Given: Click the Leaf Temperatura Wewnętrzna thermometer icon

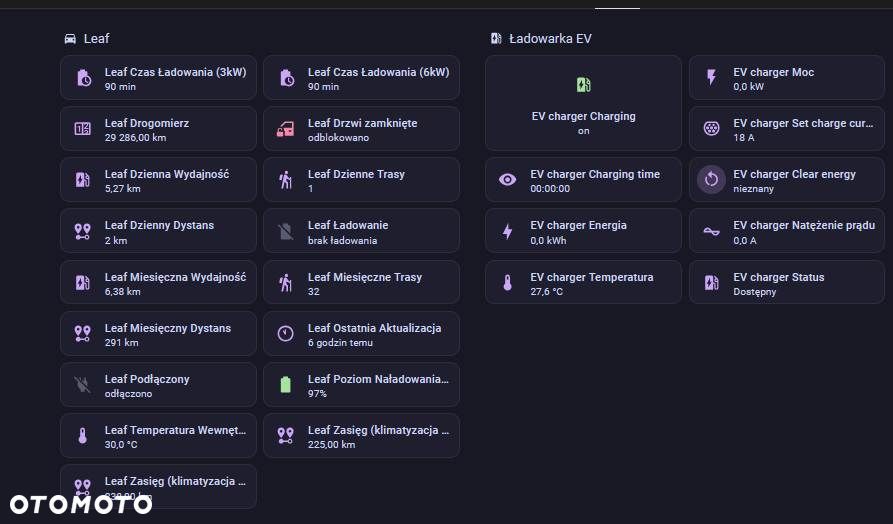Looking at the screenshot, I should 83,436.
